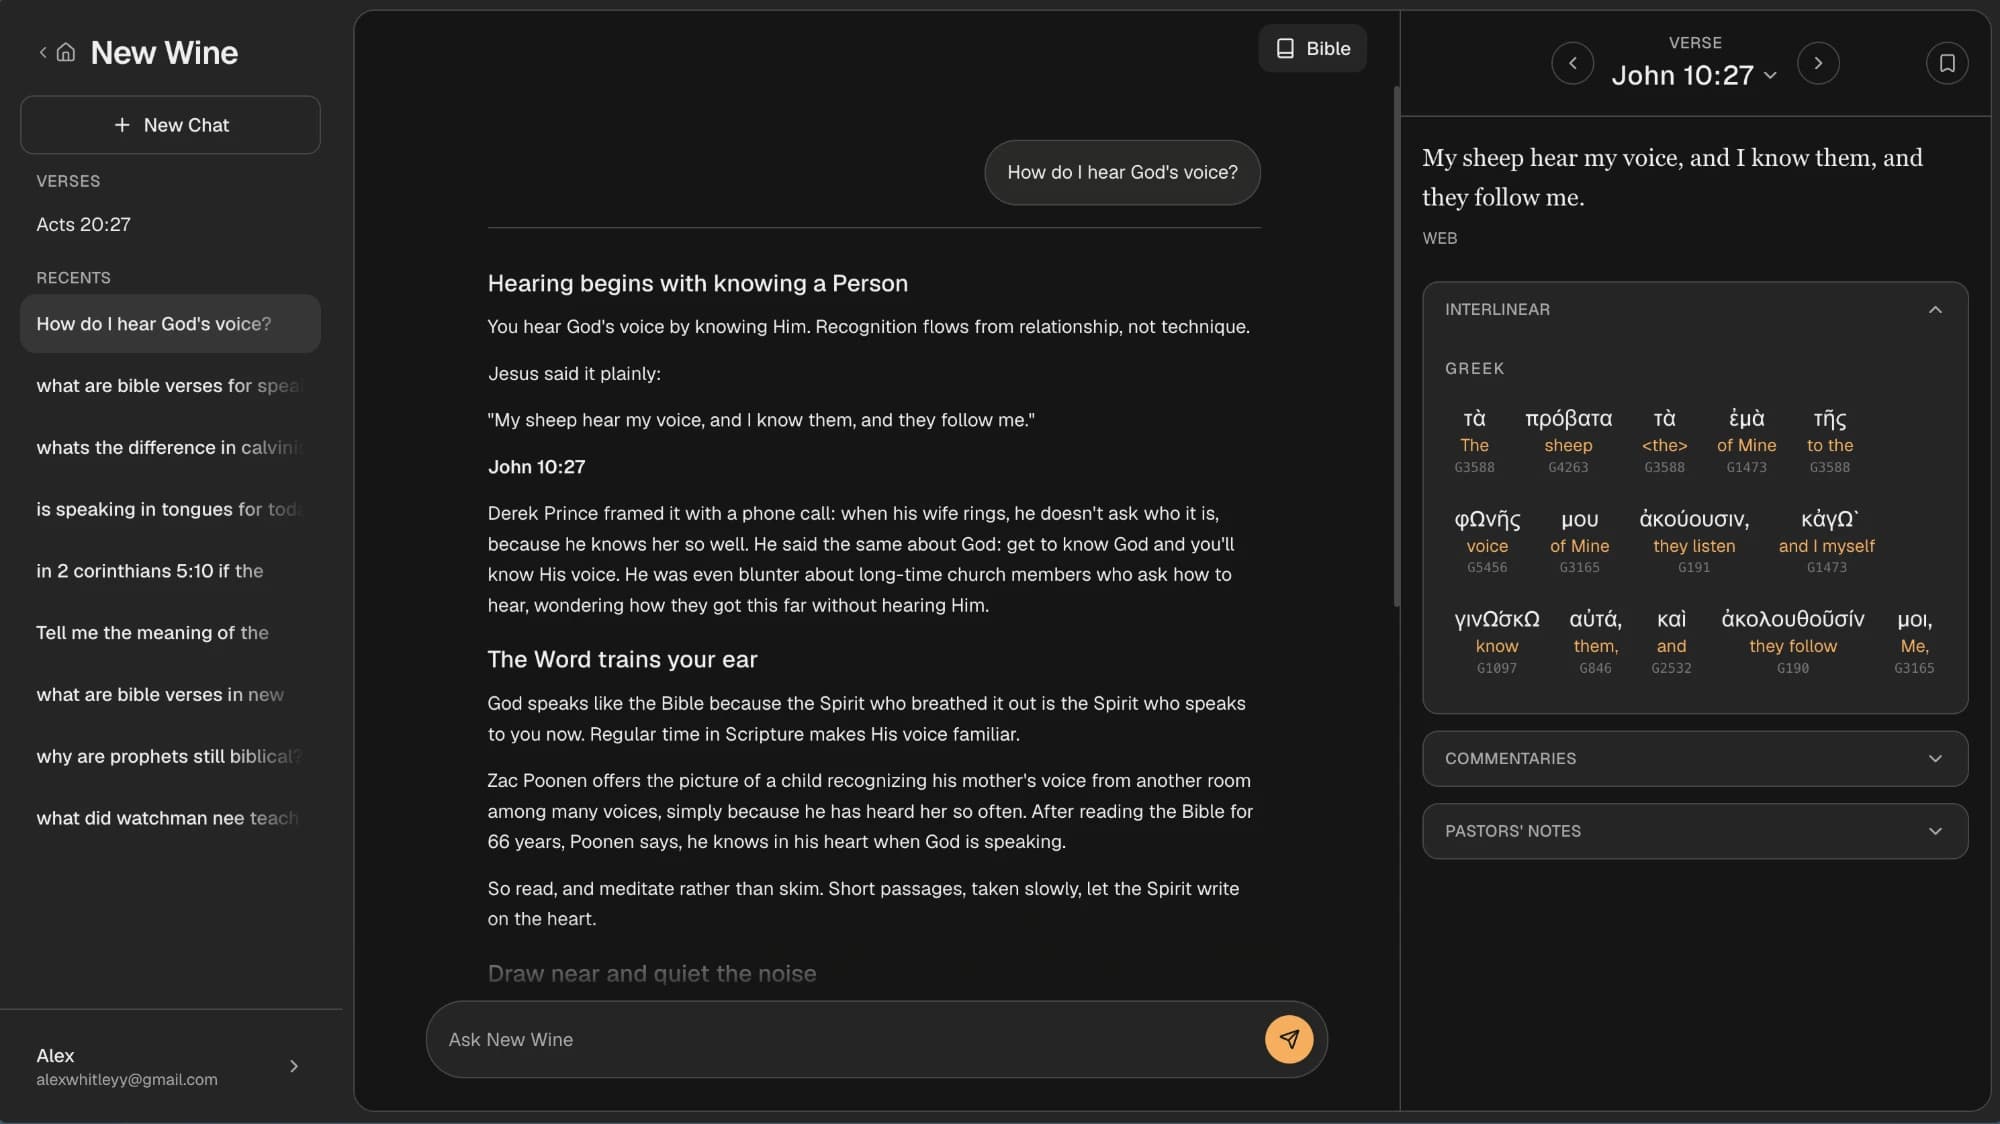
Task: Open 'in 2 corinthians 5:10 if the' chat
Action: pyautogui.click(x=170, y=571)
